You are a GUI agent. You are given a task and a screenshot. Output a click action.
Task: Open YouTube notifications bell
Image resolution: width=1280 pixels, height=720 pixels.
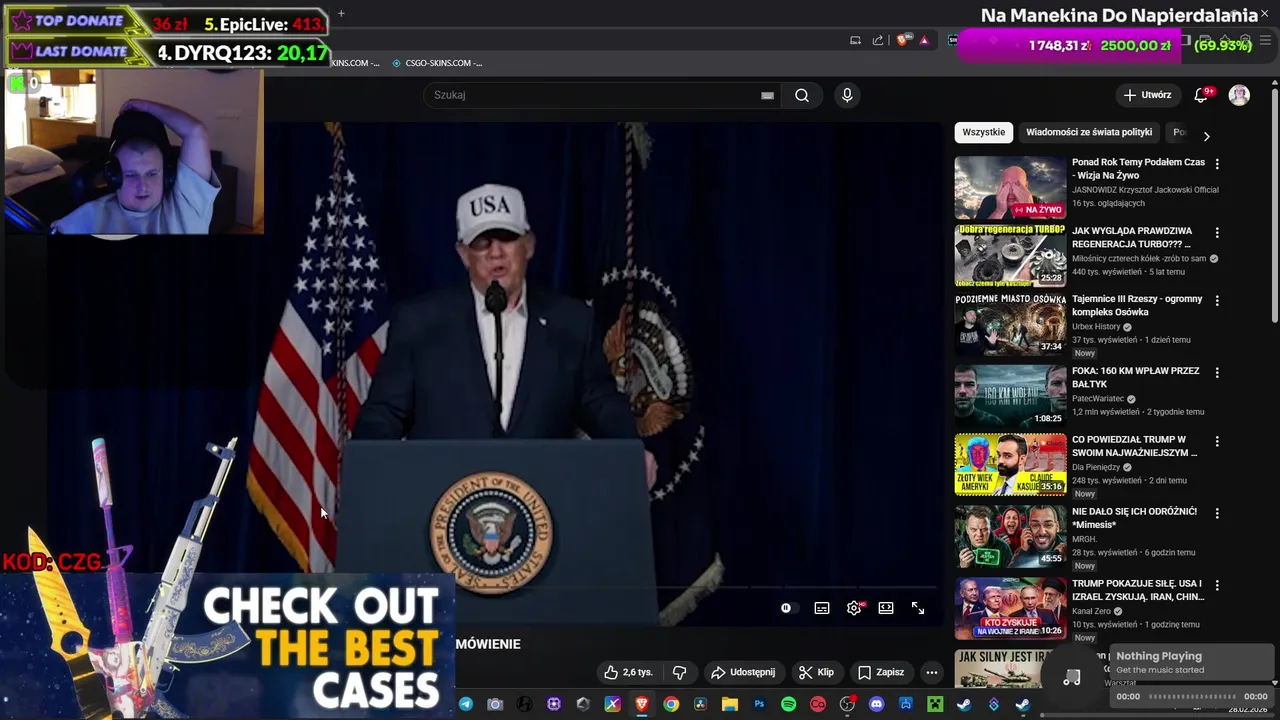click(1201, 95)
